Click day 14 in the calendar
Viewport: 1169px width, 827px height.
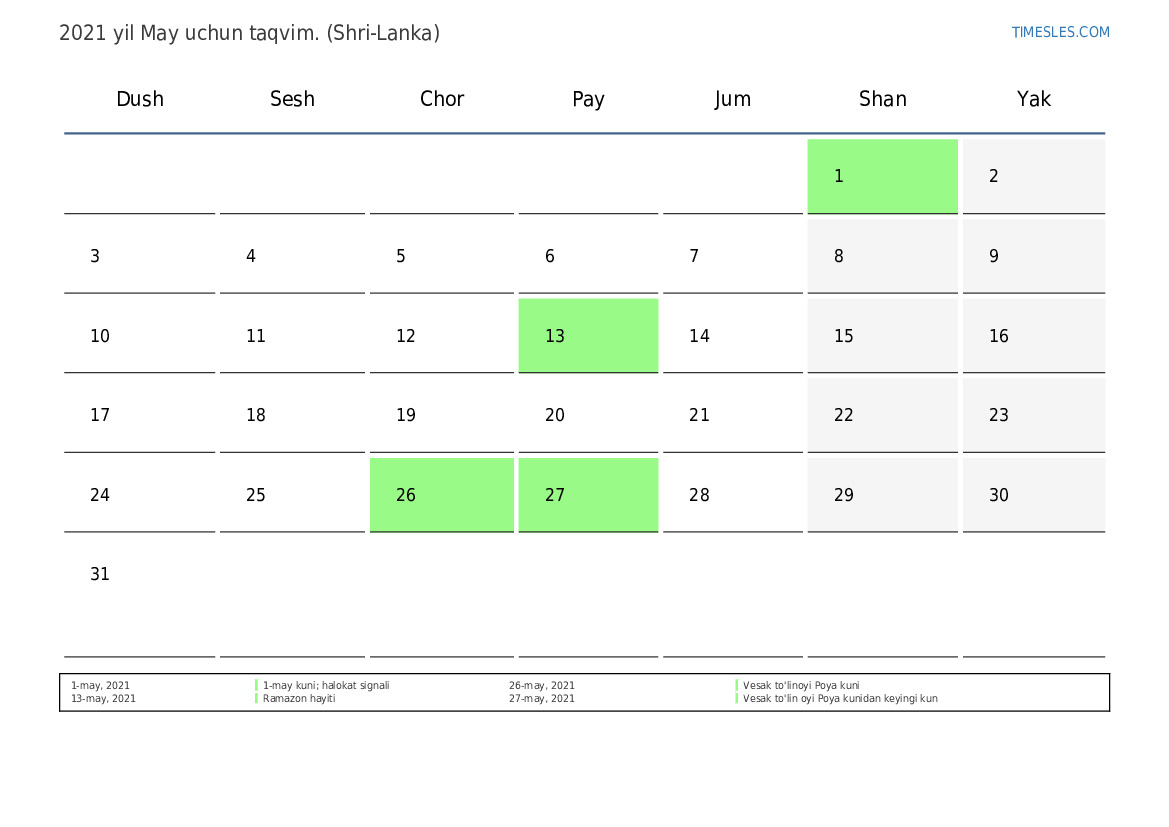point(732,336)
